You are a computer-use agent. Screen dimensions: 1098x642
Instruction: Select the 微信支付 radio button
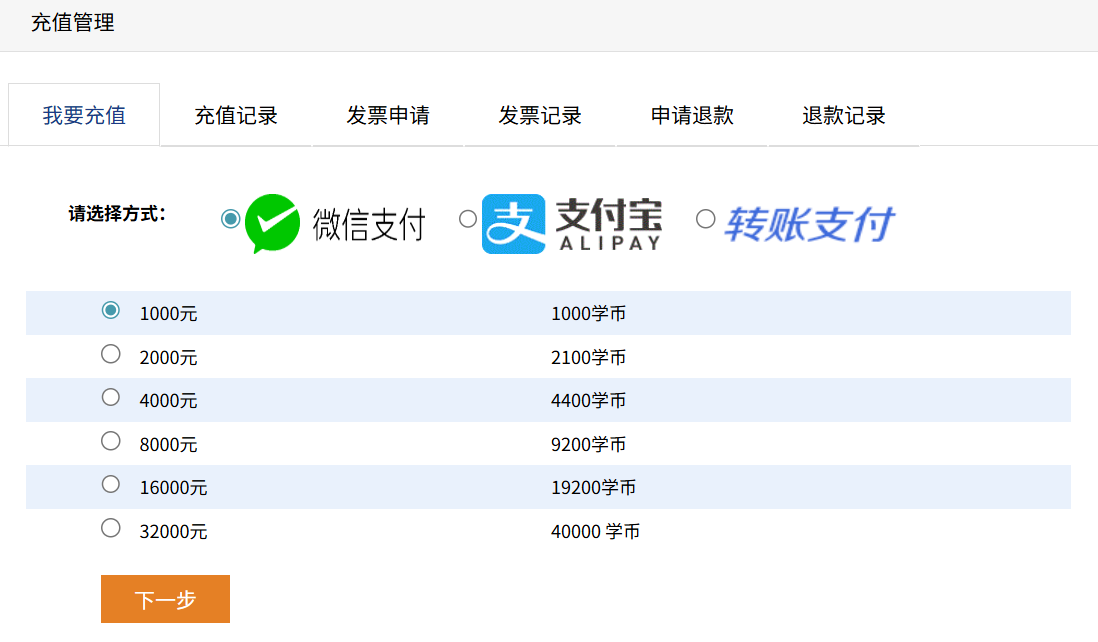tap(231, 219)
